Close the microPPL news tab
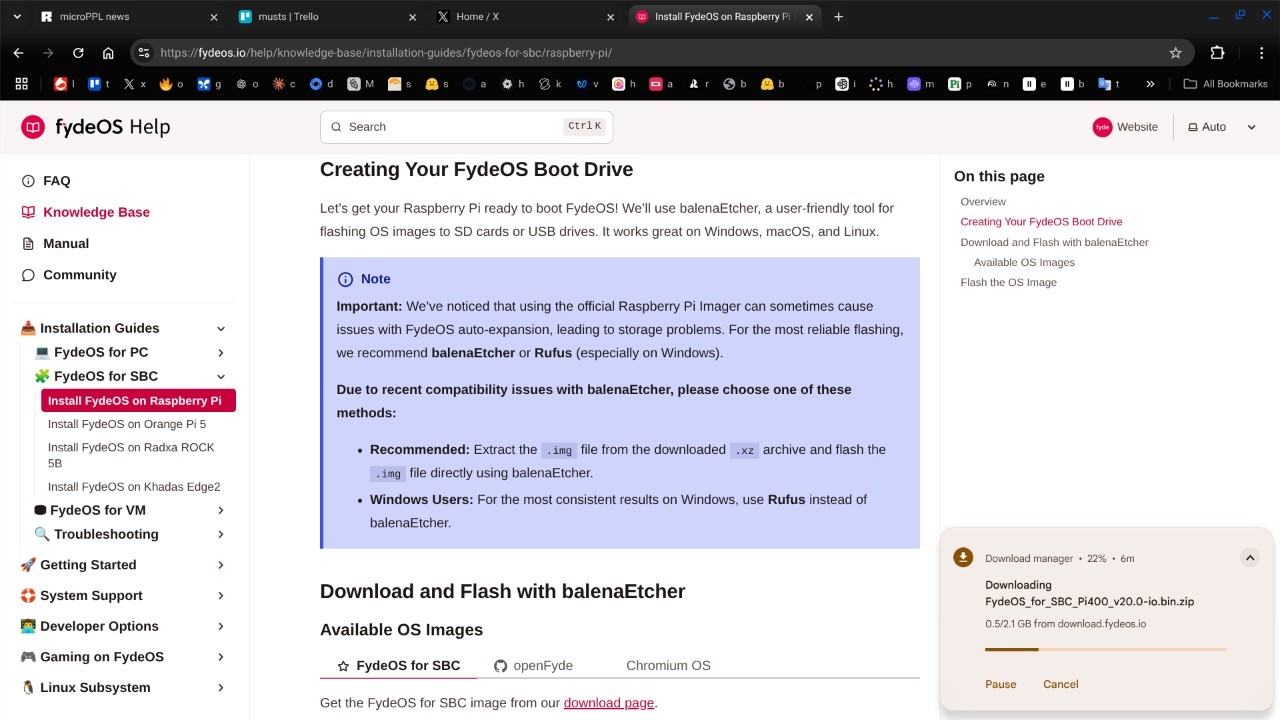The width and height of the screenshot is (1280, 720). click(214, 17)
